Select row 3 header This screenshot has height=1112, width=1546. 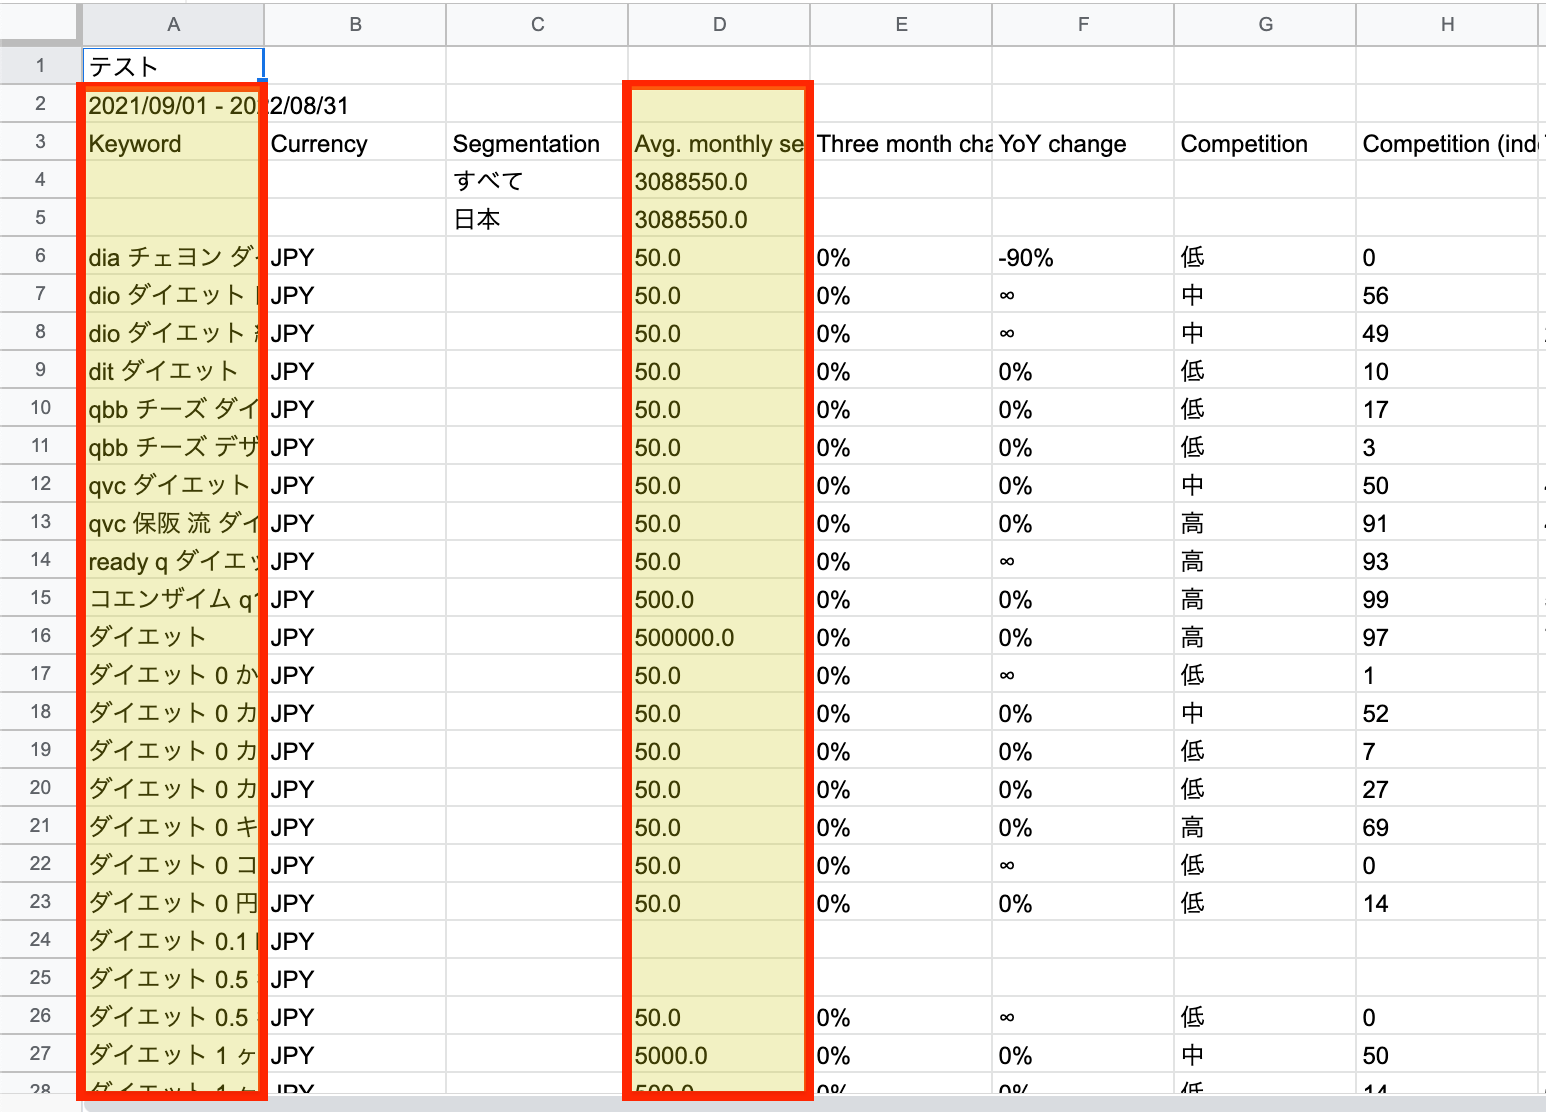tap(40, 142)
